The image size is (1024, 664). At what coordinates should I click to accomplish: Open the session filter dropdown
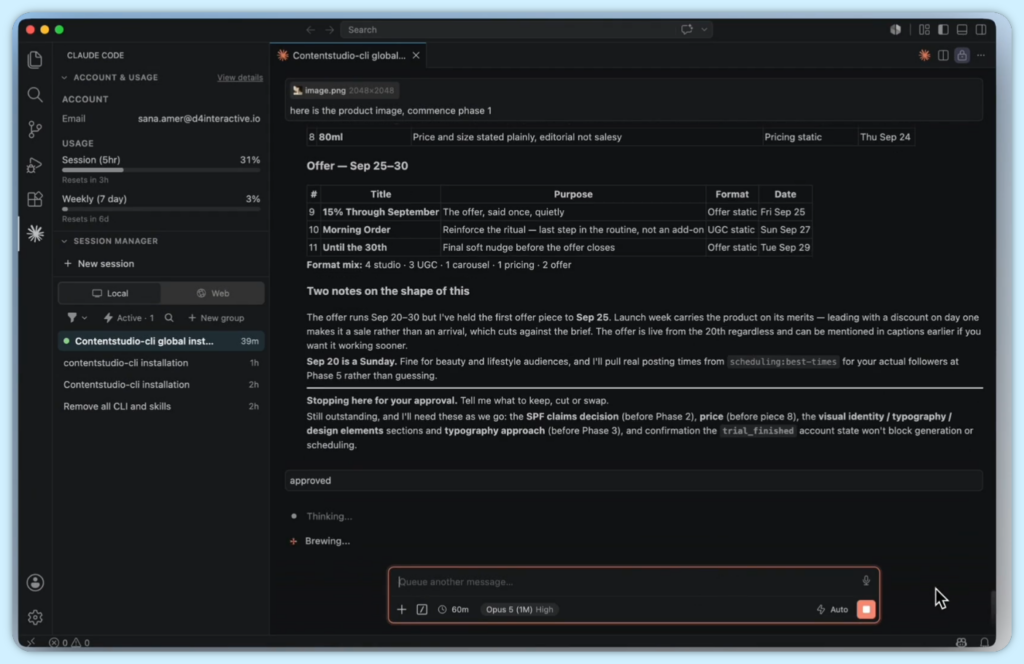pyautogui.click(x=77, y=318)
